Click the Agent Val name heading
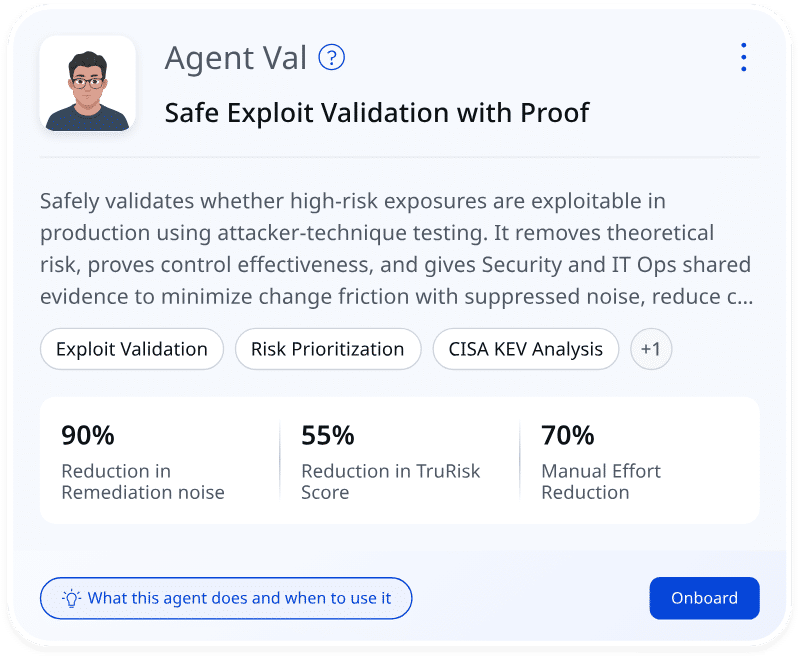 click(236, 59)
